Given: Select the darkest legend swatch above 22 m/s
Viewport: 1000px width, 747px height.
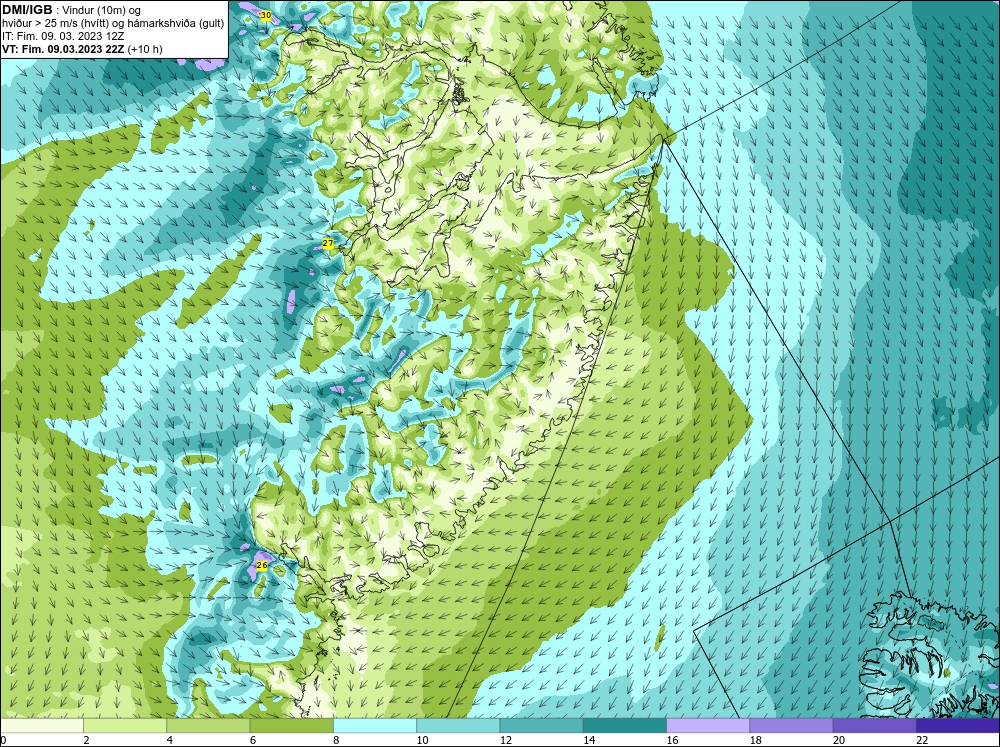Looking at the screenshot, I should coord(958,726).
